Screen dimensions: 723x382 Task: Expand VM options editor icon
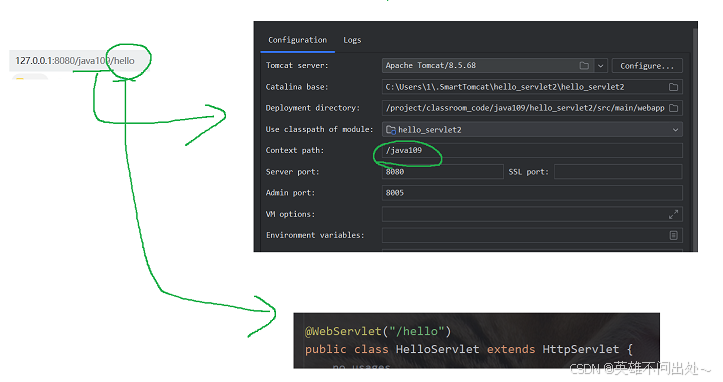click(x=673, y=214)
